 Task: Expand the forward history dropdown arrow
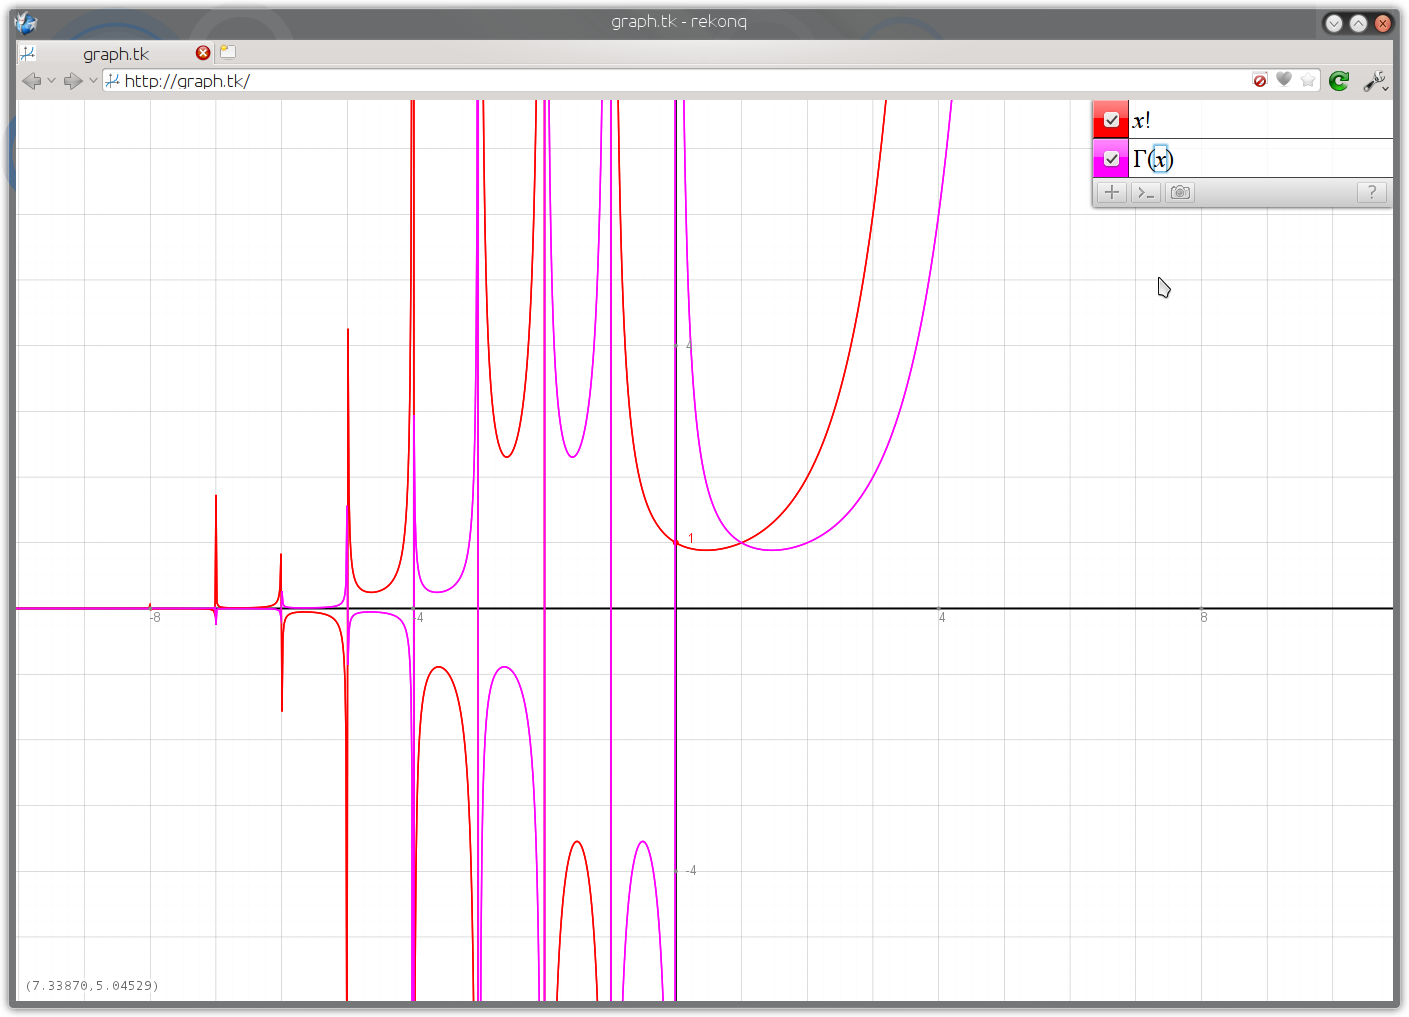[93, 81]
